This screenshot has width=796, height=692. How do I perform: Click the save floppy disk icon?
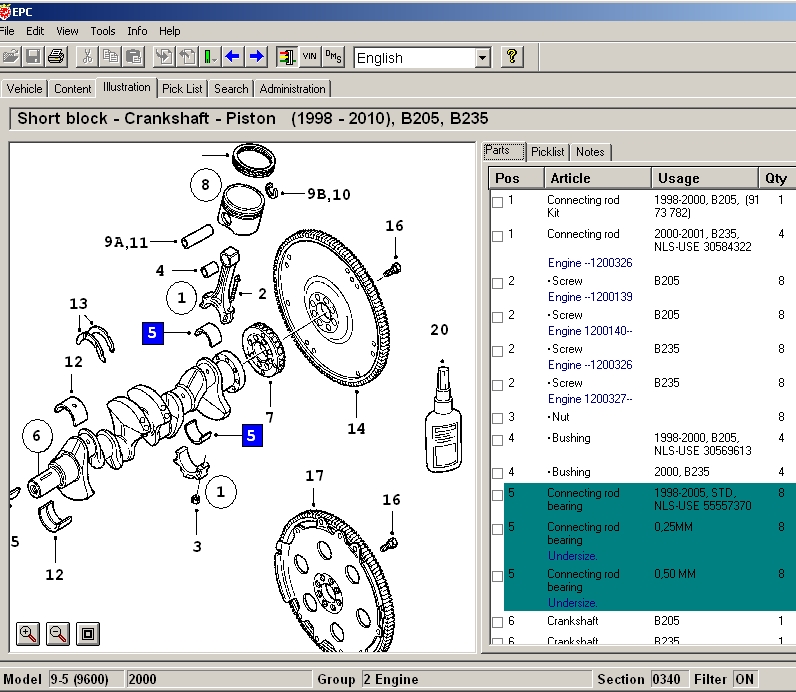click(33, 57)
